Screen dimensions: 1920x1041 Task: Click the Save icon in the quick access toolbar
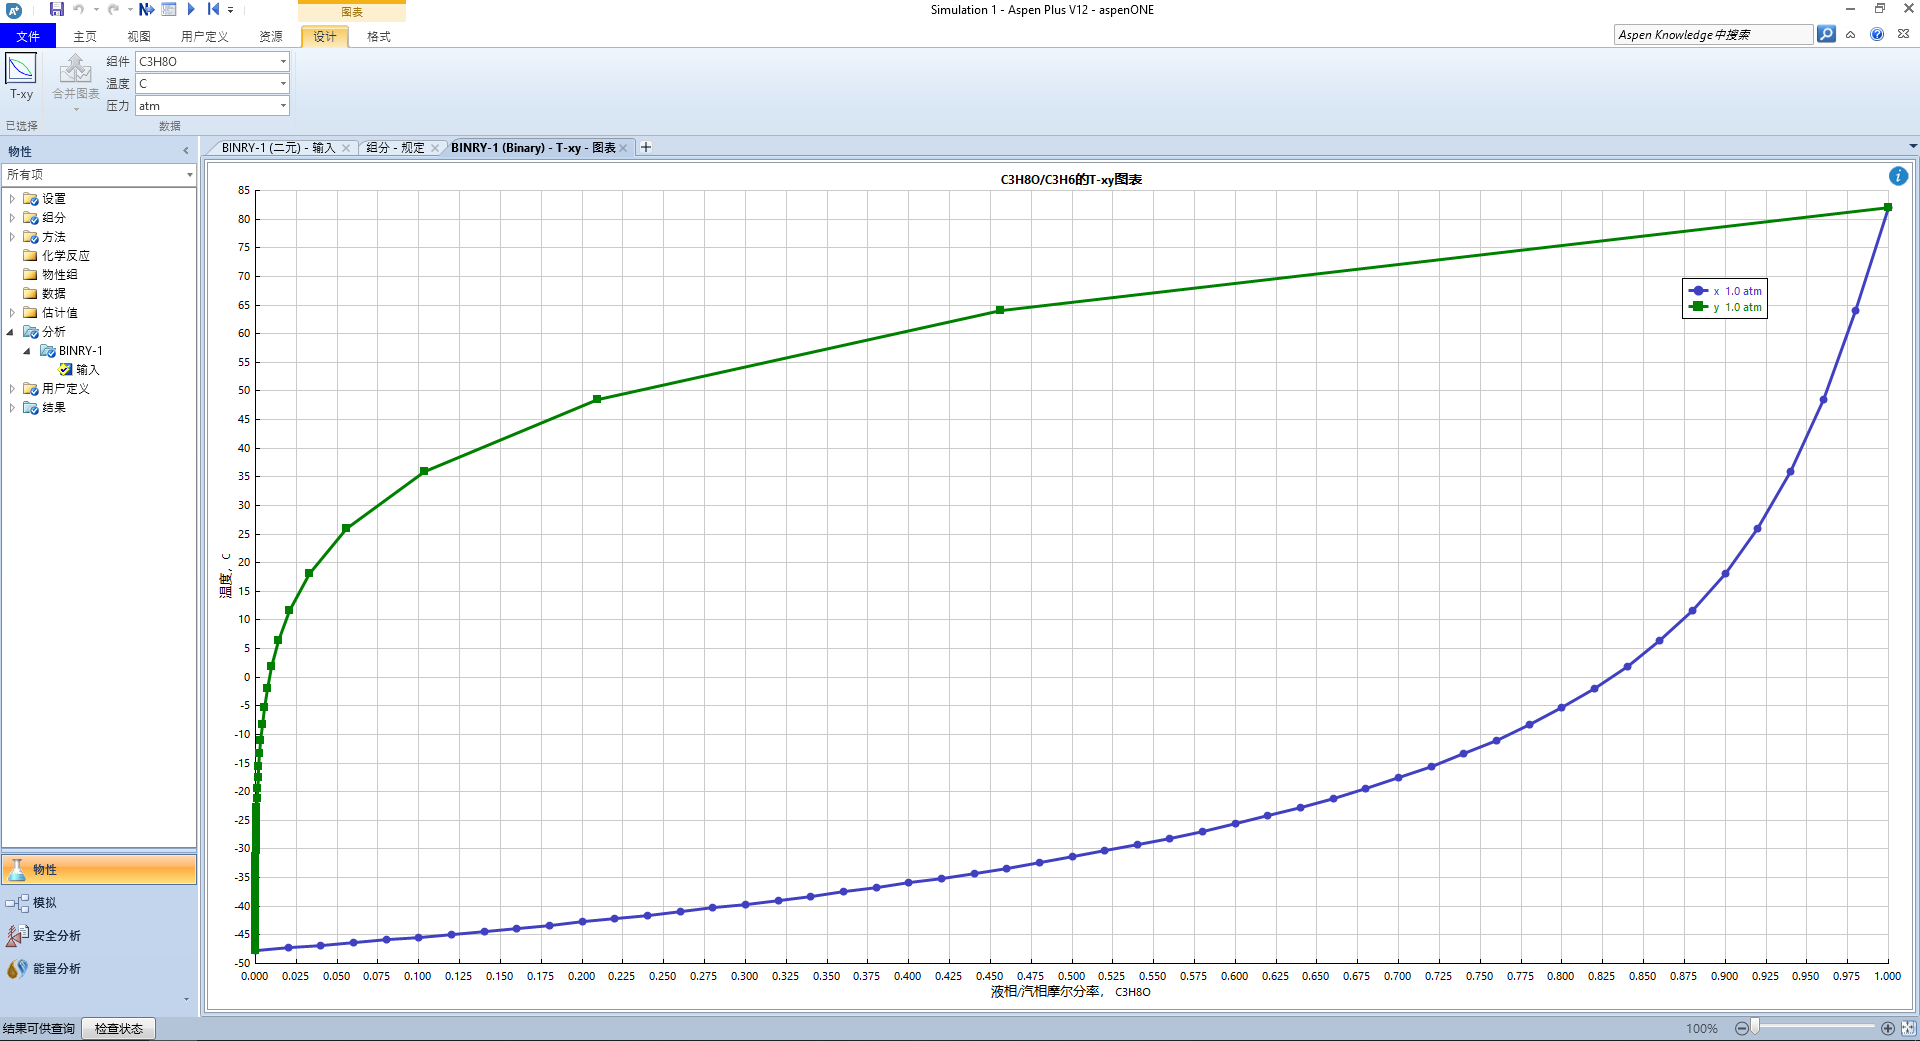(x=57, y=9)
